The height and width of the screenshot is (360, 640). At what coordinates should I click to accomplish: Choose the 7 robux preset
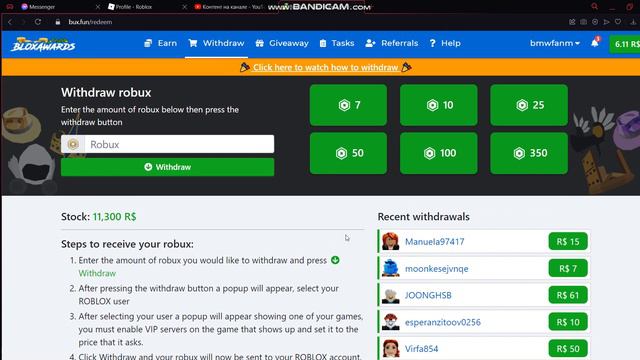348,105
